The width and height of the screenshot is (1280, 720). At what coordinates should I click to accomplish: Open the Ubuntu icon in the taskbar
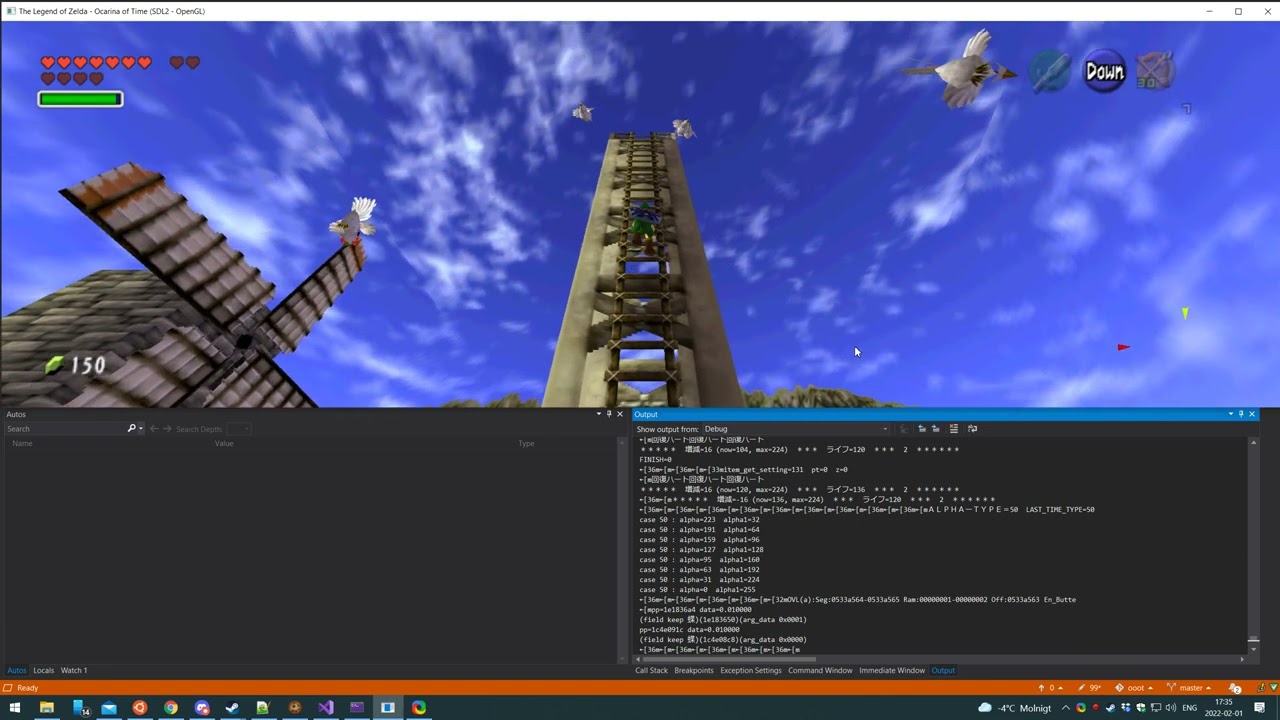pyautogui.click(x=139, y=708)
